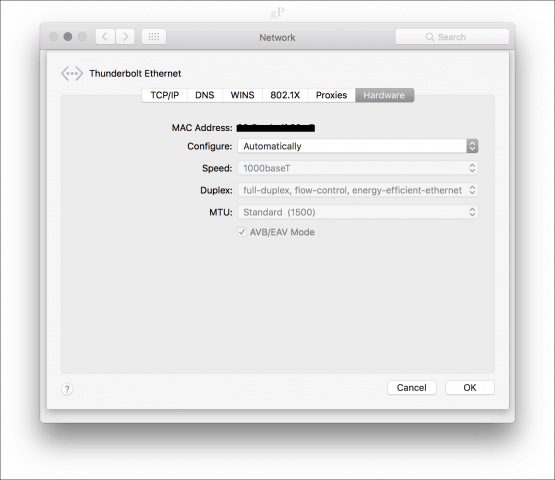Click the Cancel button
This screenshot has width=555, height=480.
pos(412,388)
